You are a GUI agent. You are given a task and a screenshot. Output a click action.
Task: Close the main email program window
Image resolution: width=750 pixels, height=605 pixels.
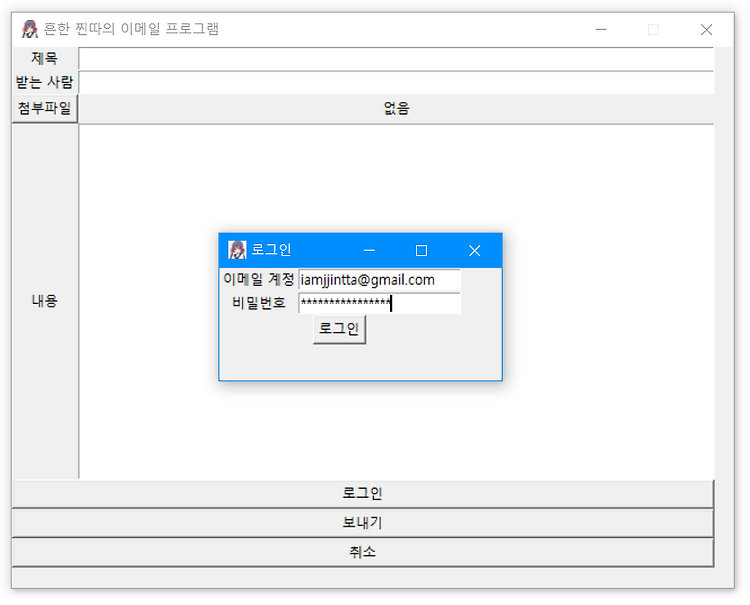[x=706, y=30]
